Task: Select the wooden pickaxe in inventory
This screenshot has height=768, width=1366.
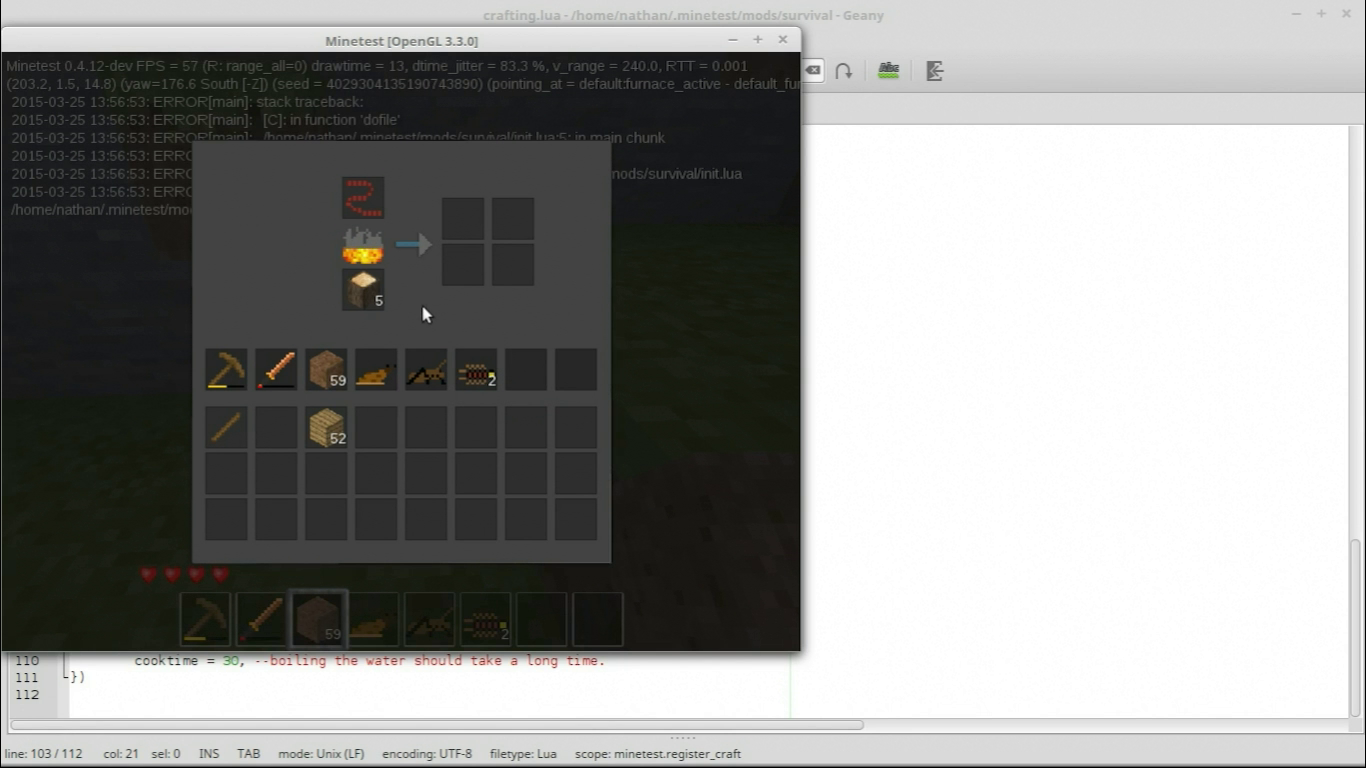Action: (226, 369)
